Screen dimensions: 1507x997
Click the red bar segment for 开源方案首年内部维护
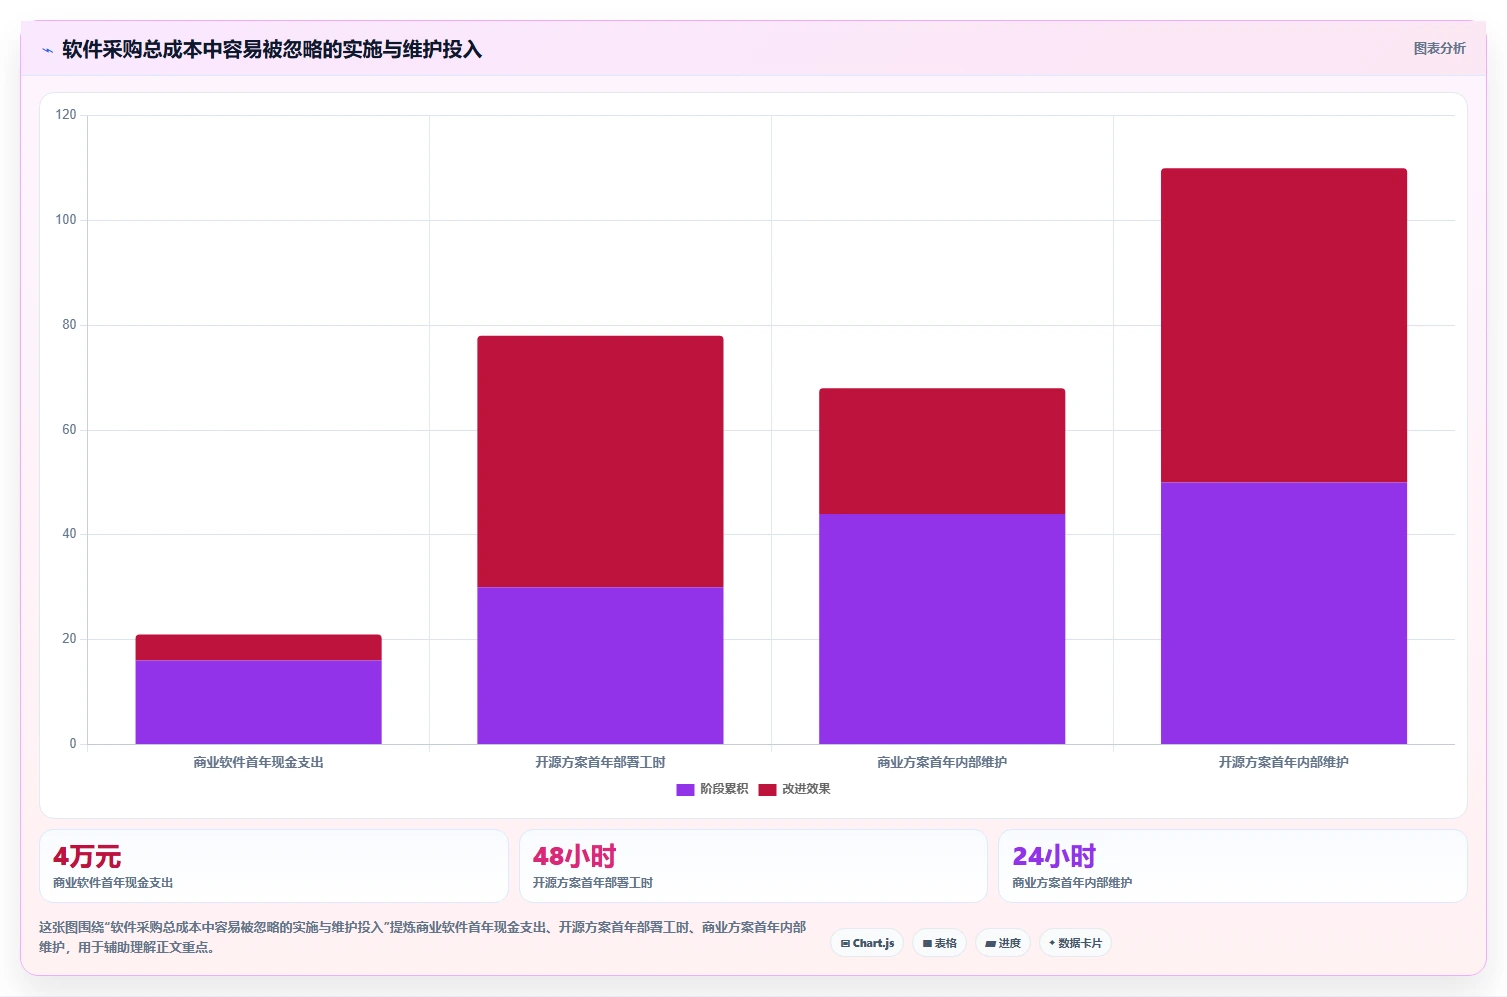1284,325
